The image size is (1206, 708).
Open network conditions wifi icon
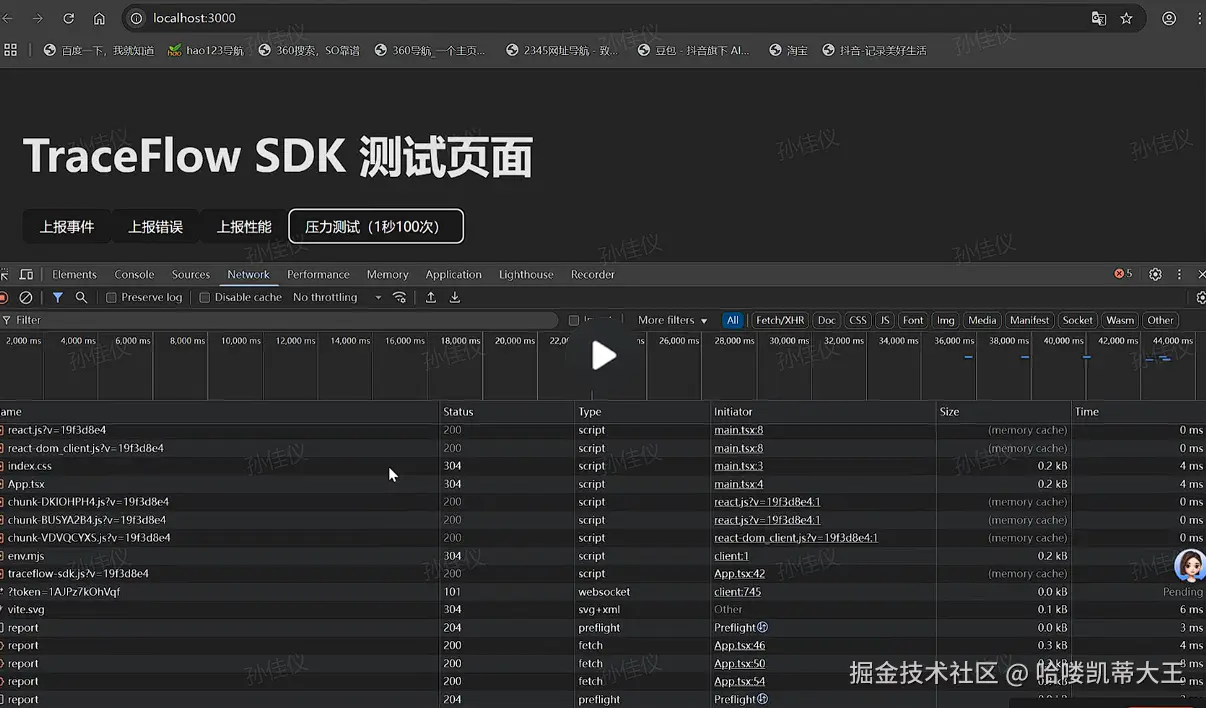coord(400,297)
